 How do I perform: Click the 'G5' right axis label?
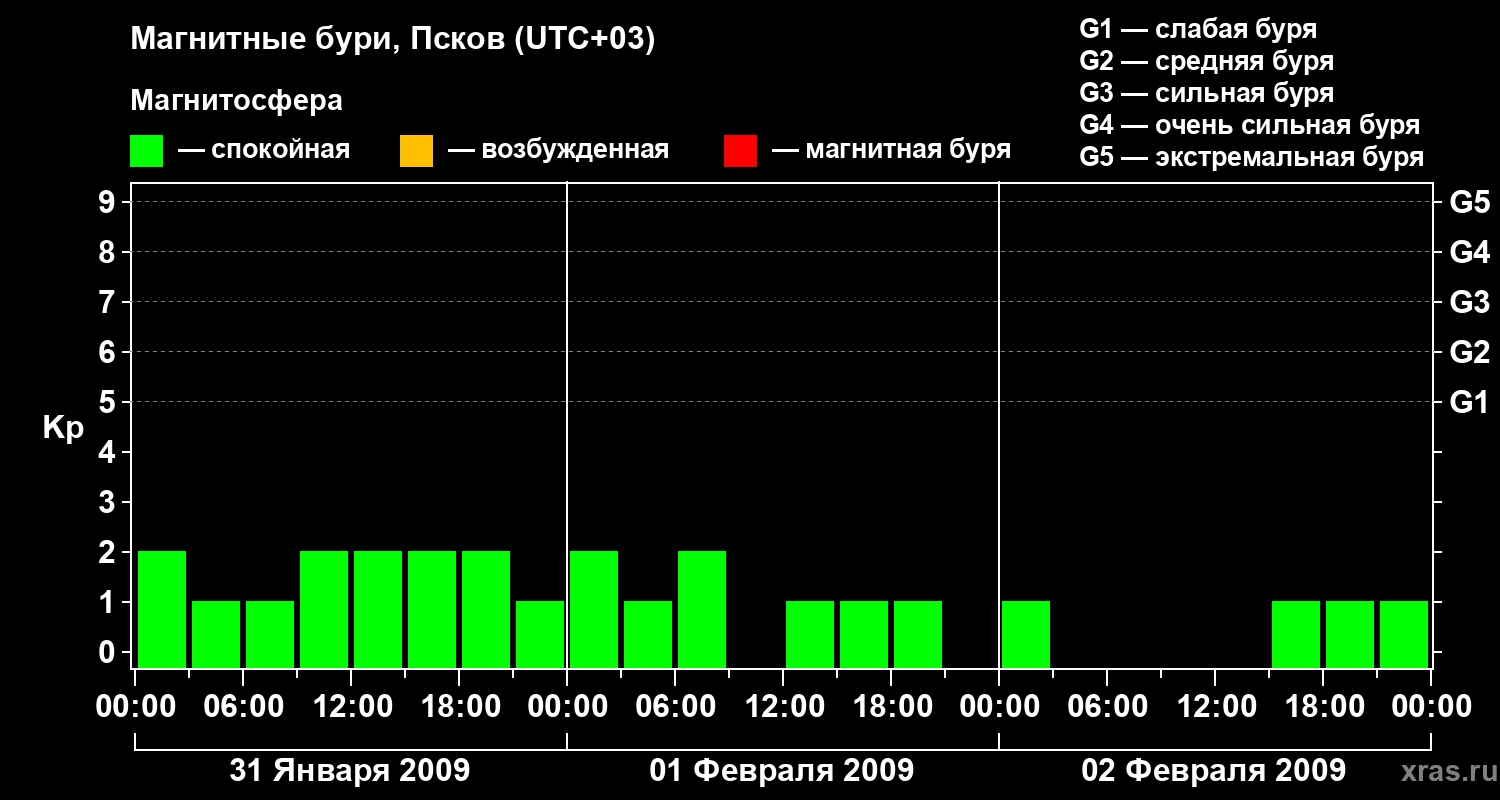pyautogui.click(x=1470, y=202)
